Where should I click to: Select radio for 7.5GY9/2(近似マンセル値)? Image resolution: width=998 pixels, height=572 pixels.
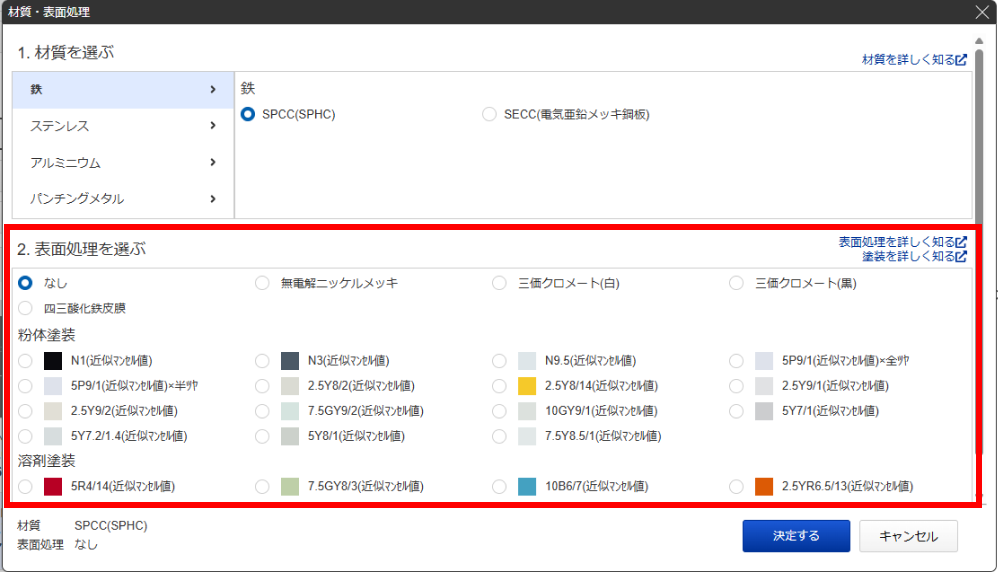(x=262, y=412)
